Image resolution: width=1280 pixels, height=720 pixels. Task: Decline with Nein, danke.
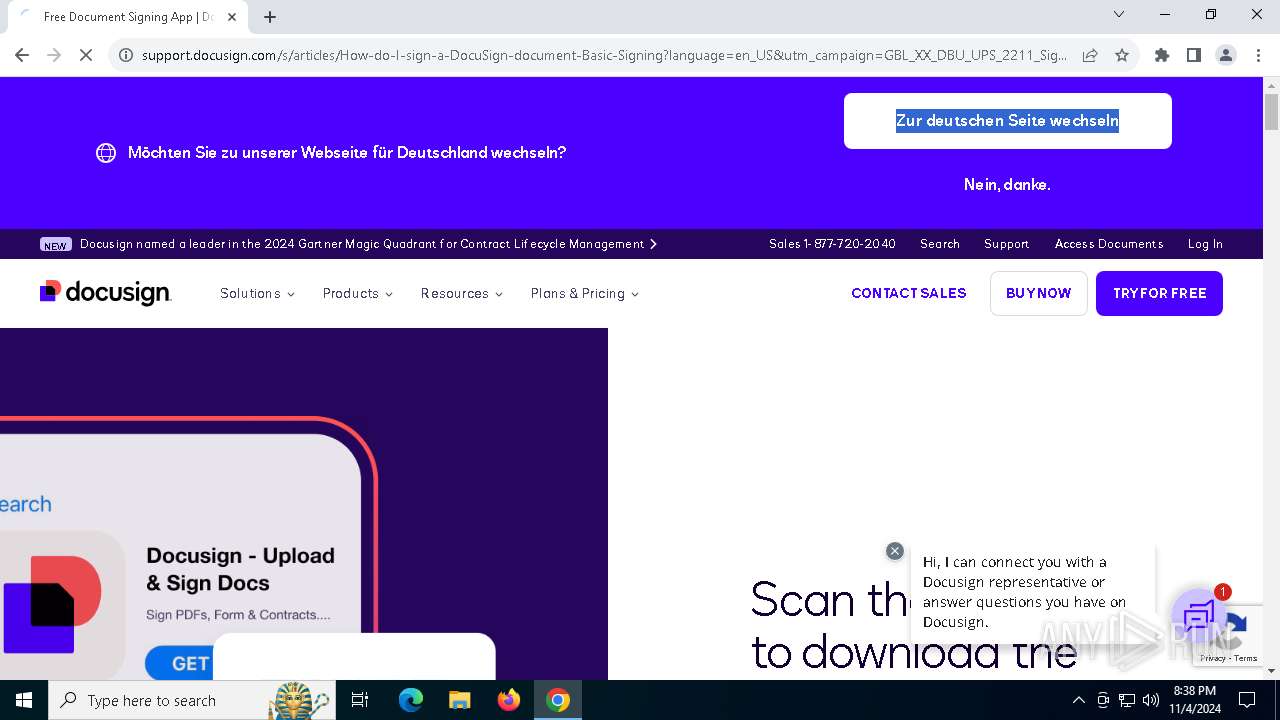pos(1007,184)
